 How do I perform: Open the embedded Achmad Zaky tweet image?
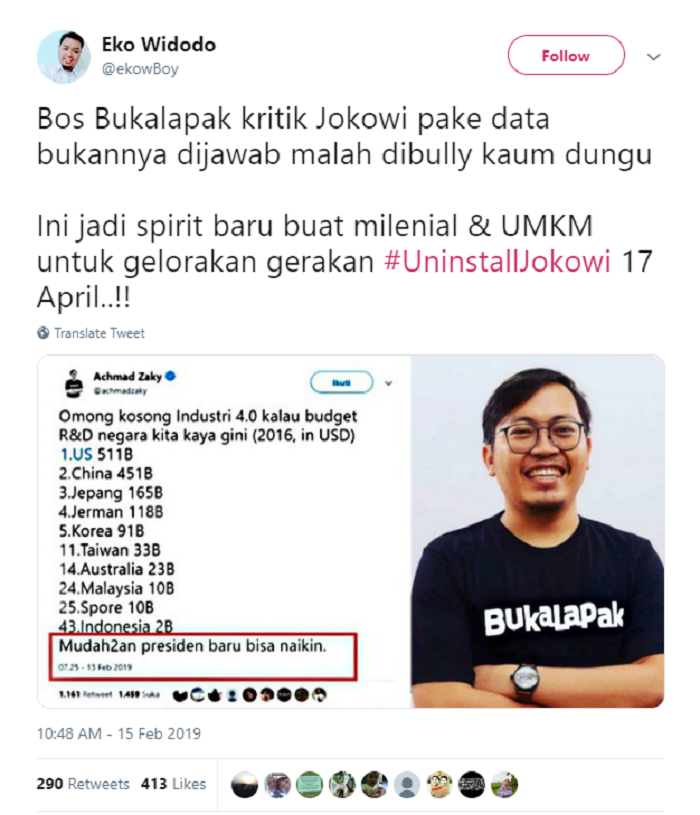pyautogui.click(x=351, y=531)
